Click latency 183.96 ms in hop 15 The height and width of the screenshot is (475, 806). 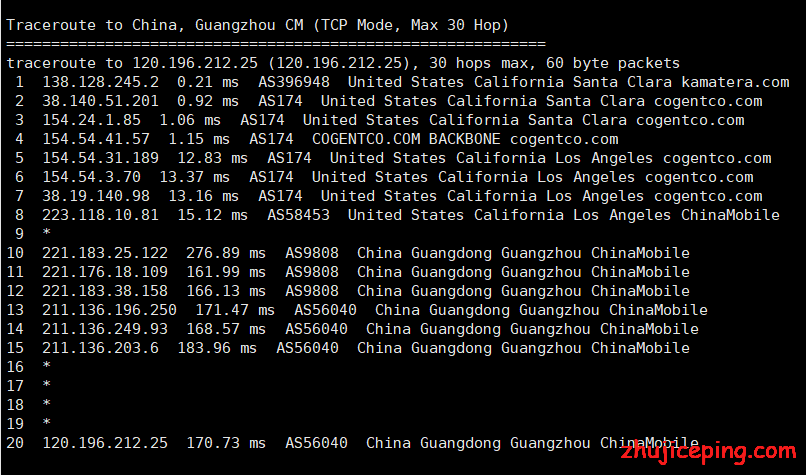(x=217, y=348)
